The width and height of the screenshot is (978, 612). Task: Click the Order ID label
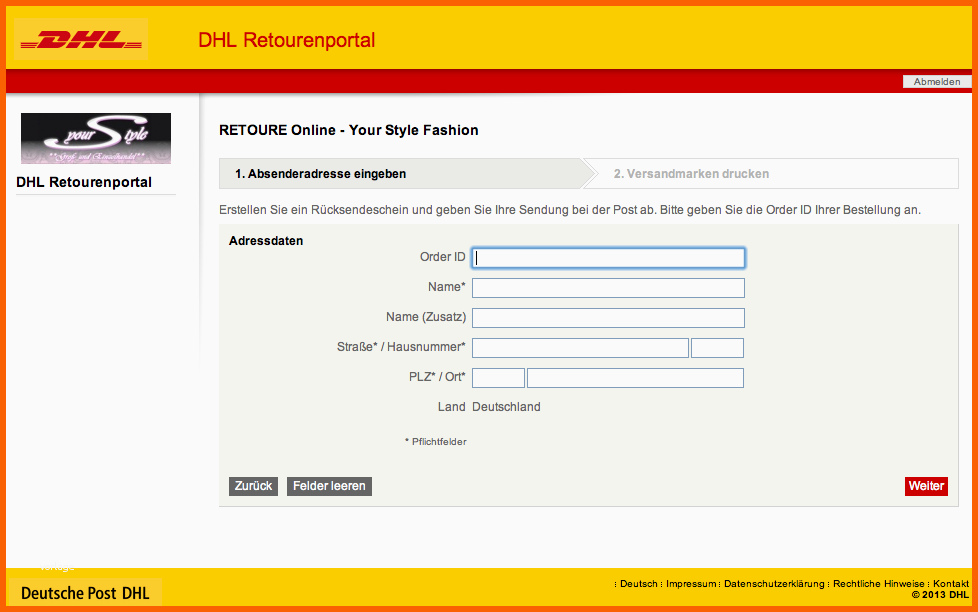pos(442,257)
